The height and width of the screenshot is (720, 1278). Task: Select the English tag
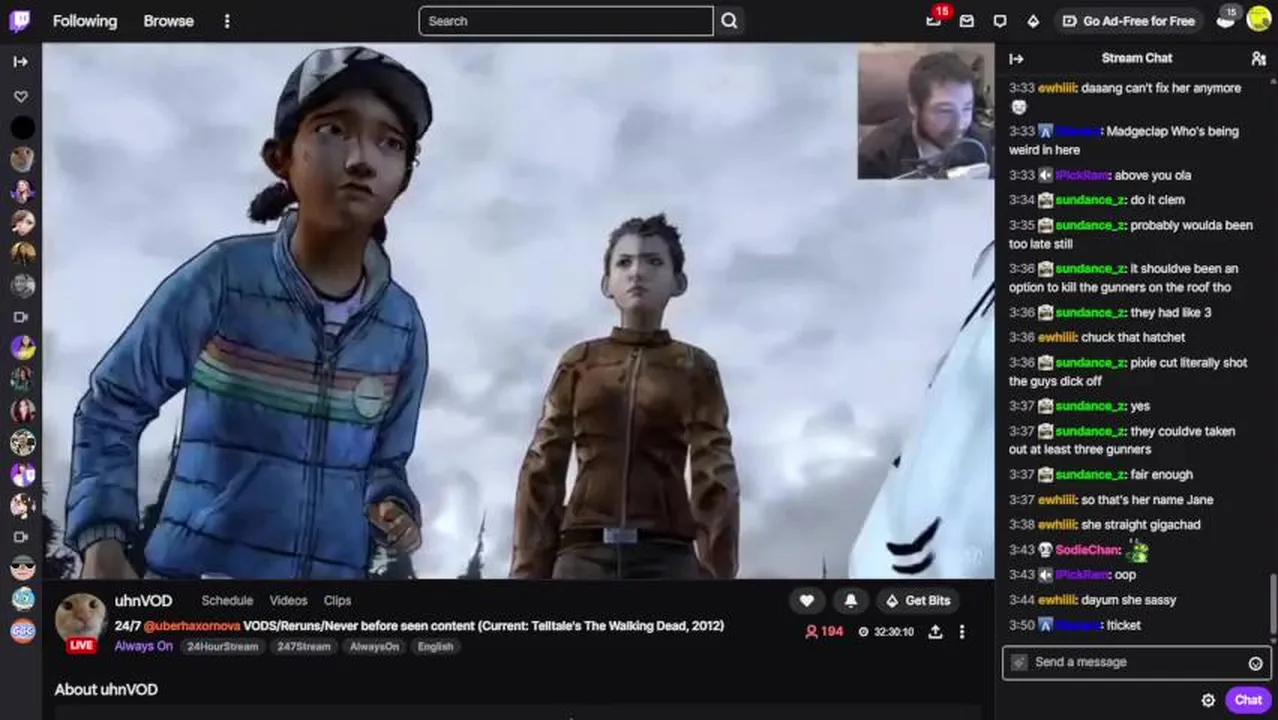(x=435, y=647)
